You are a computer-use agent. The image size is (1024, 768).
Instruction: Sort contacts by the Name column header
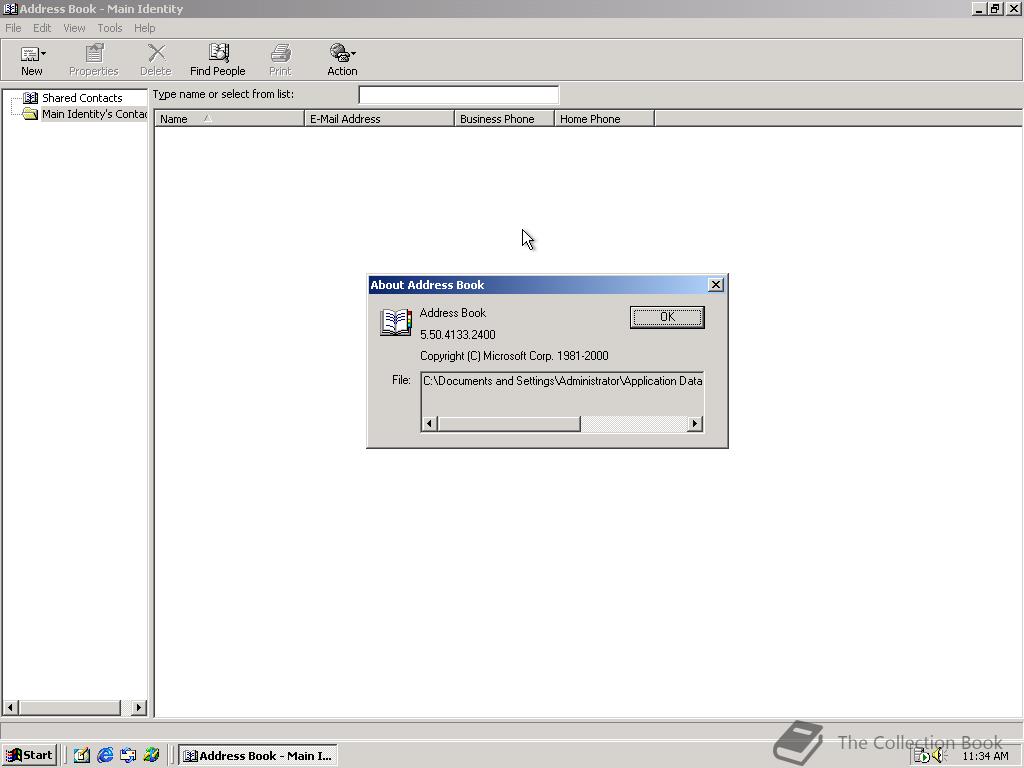click(229, 119)
